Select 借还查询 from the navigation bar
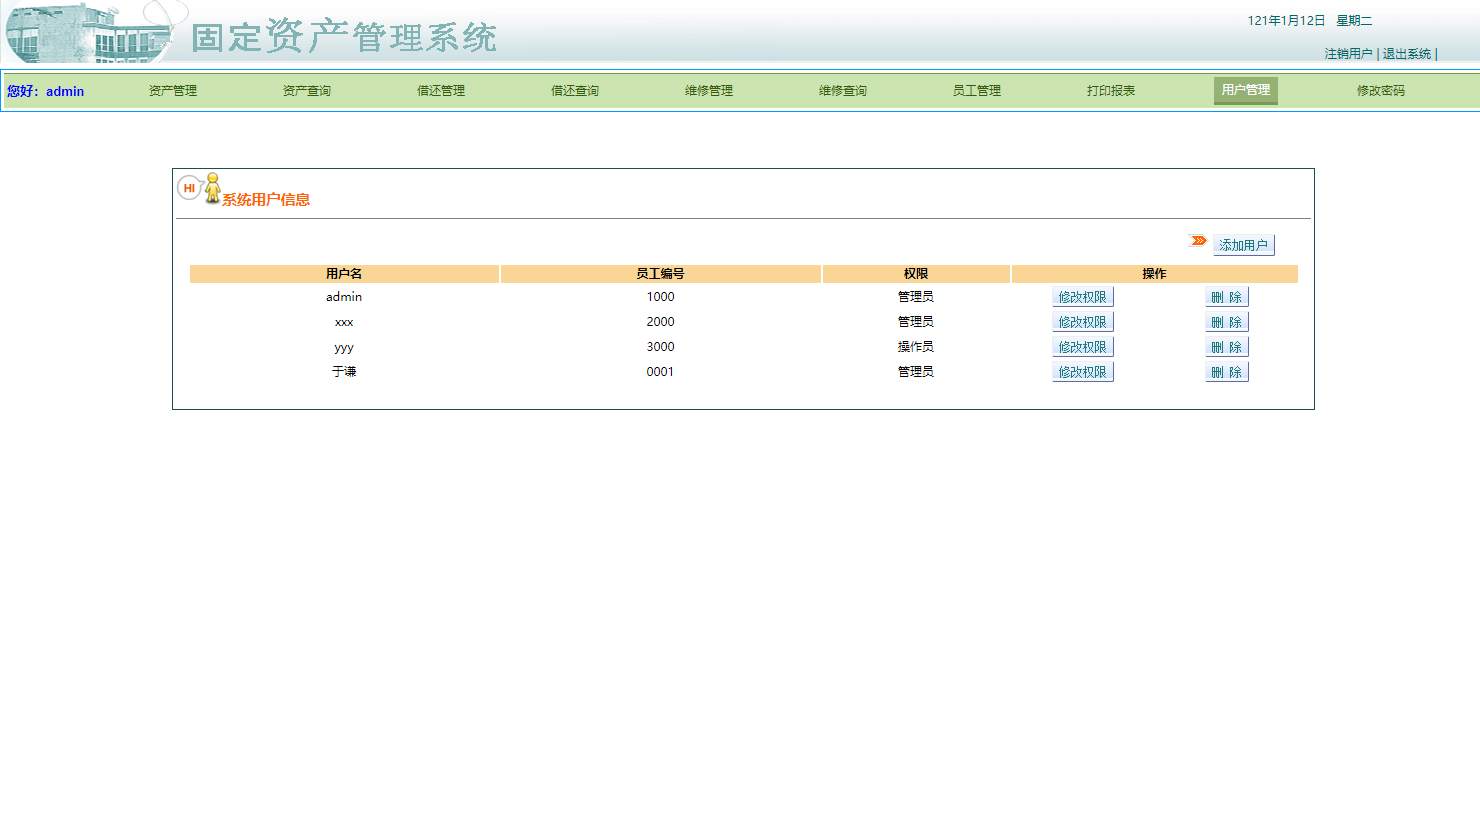This screenshot has height=815, width=1480. coord(574,90)
